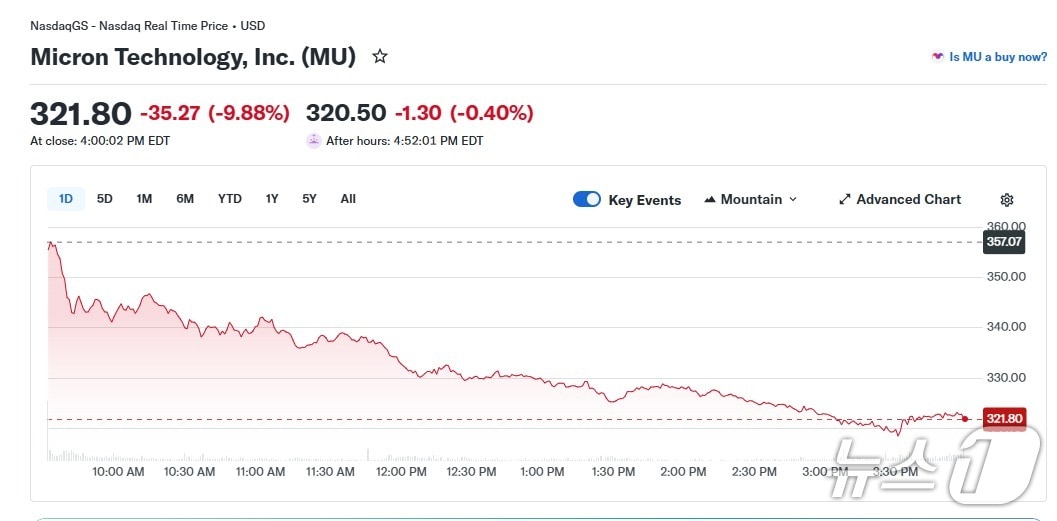This screenshot has height=521, width=1057.
Task: Select the 6M time range
Action: pyautogui.click(x=185, y=199)
